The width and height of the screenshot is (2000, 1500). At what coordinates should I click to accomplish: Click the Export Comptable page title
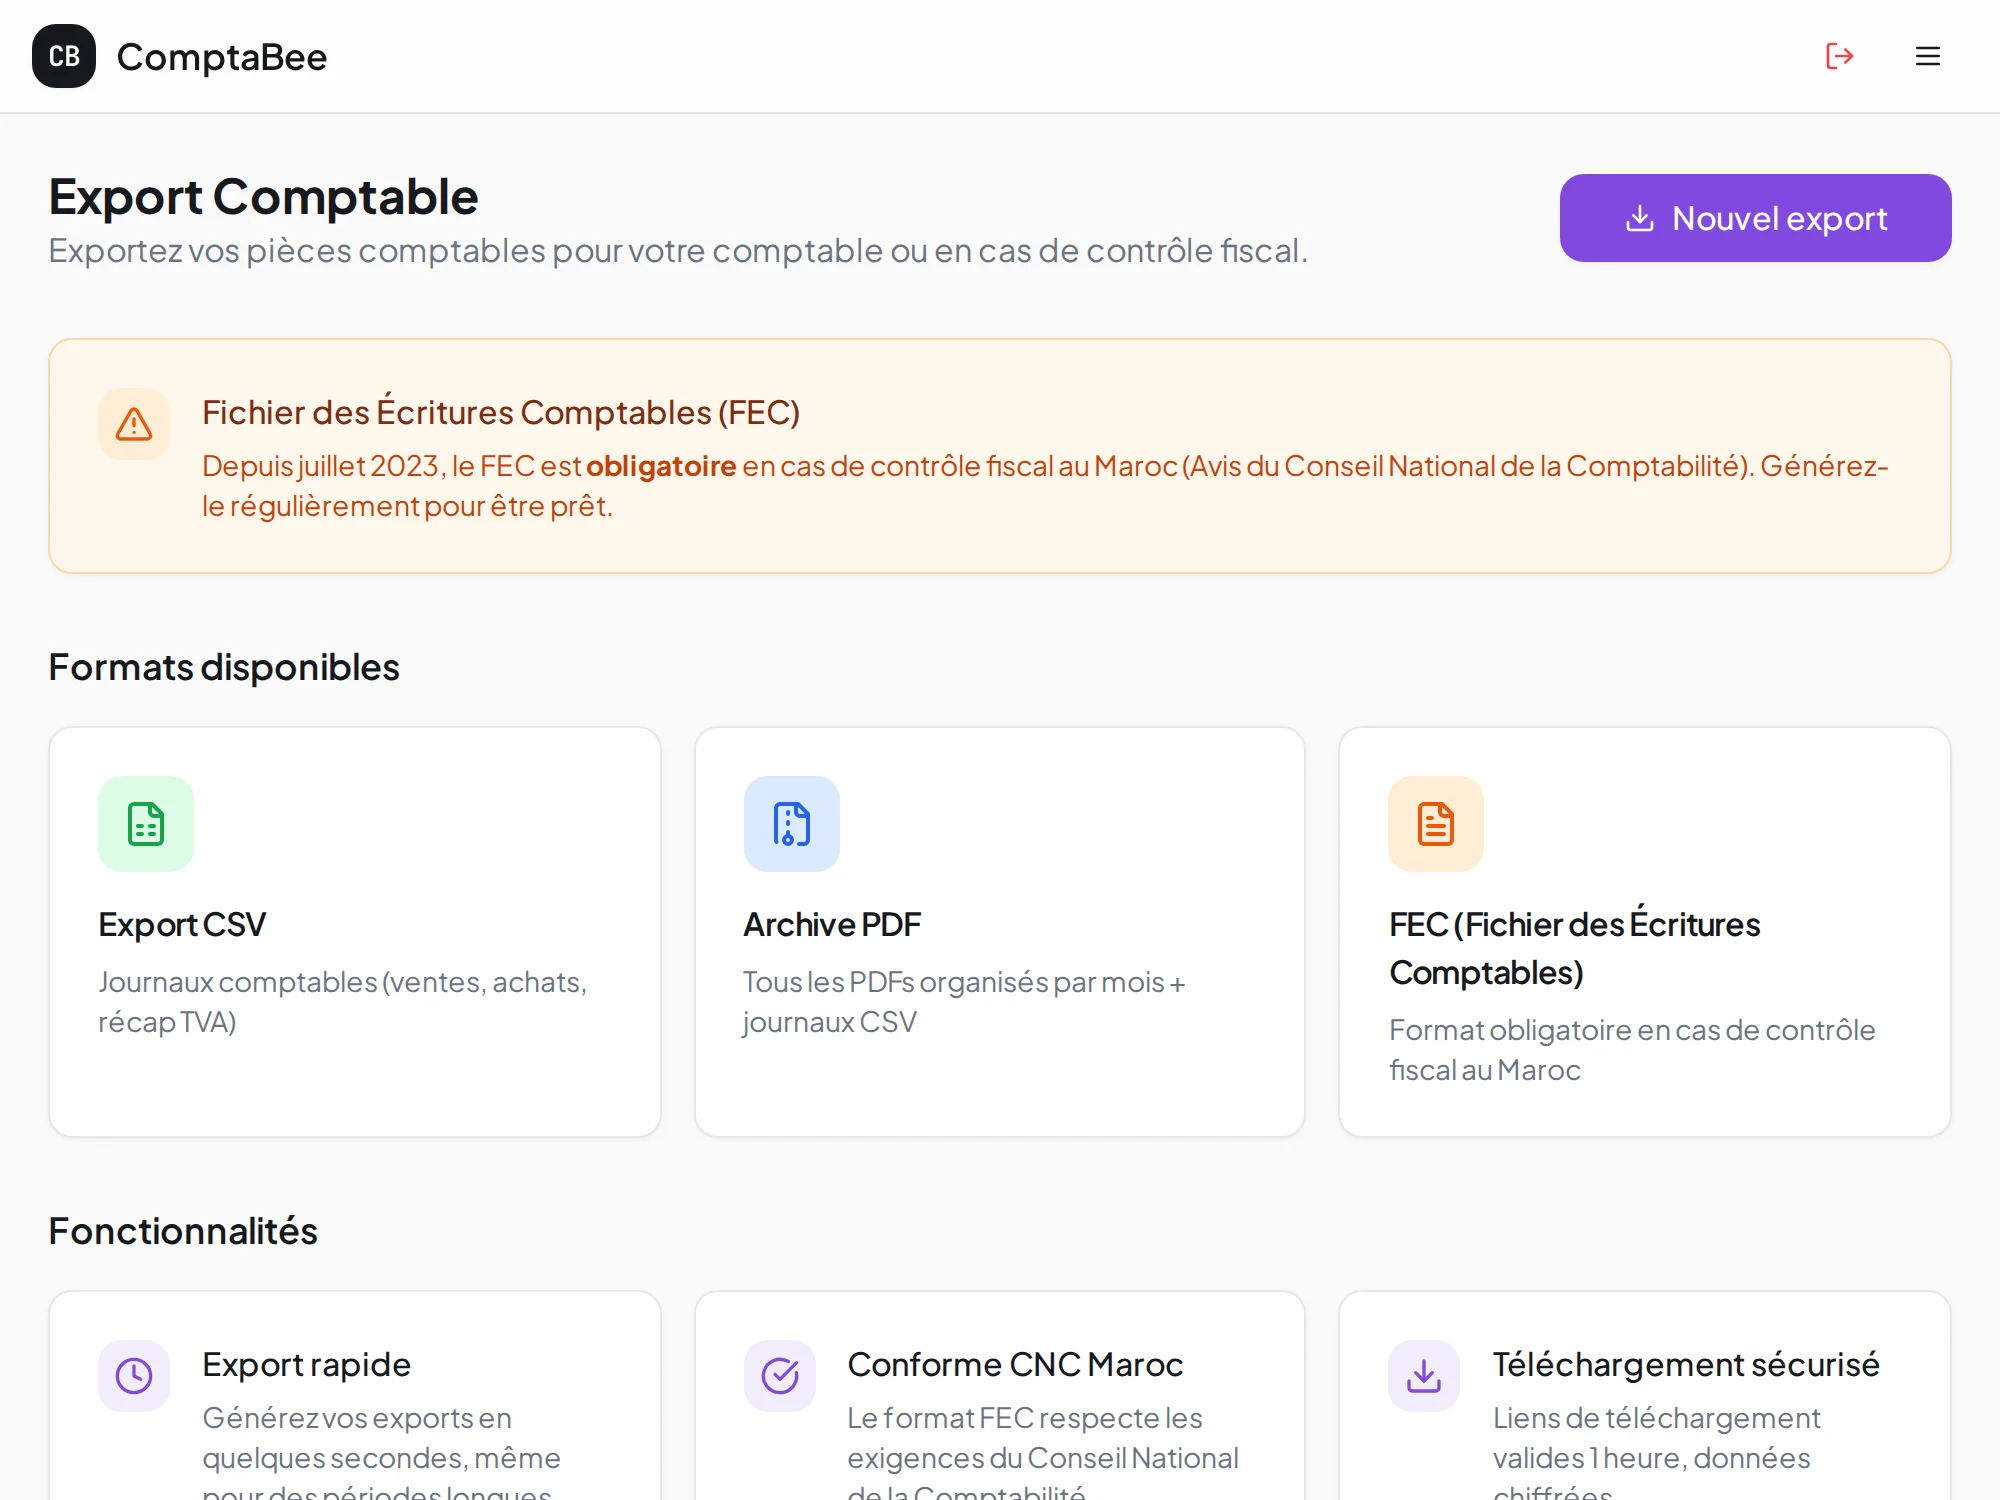click(x=263, y=197)
